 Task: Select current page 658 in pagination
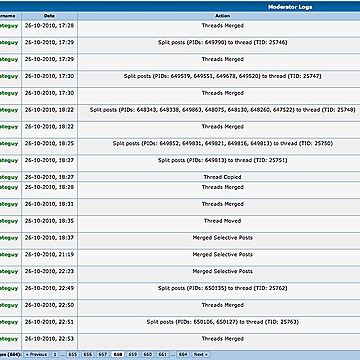(118, 354)
